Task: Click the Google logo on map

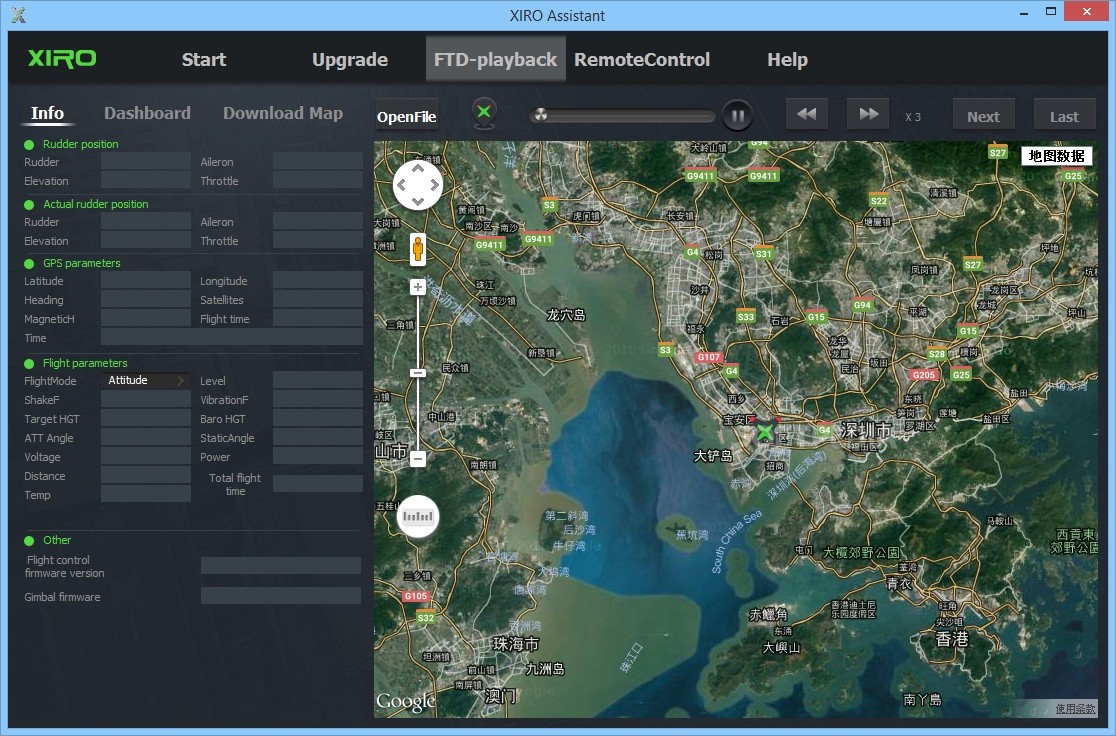Action: 406,701
